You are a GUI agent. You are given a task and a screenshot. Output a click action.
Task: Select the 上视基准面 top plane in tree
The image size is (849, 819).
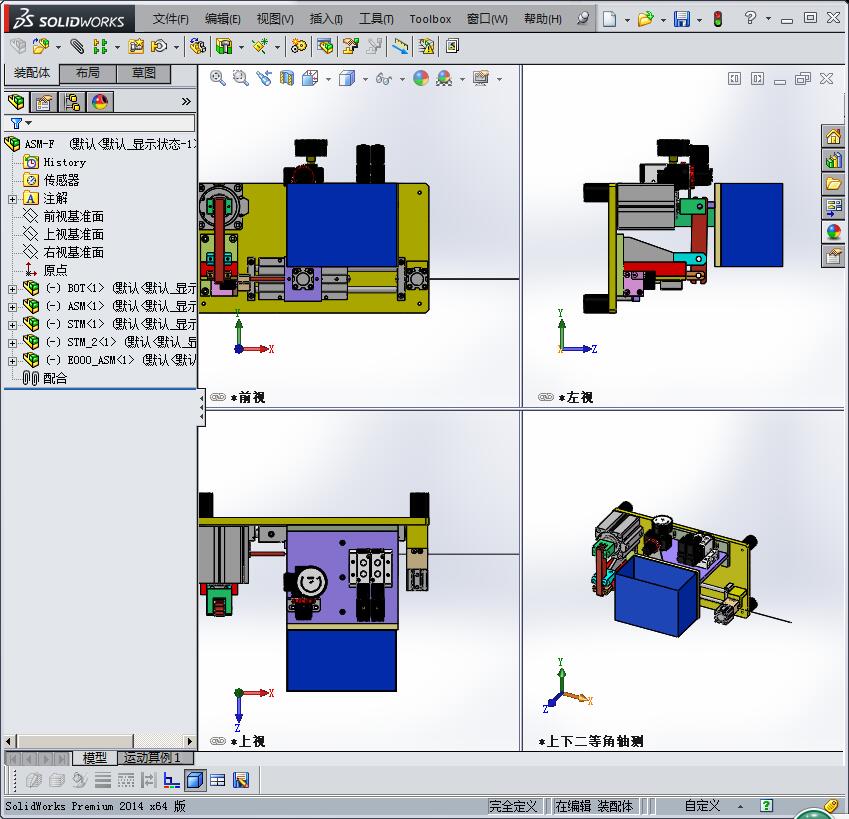[x=74, y=234]
